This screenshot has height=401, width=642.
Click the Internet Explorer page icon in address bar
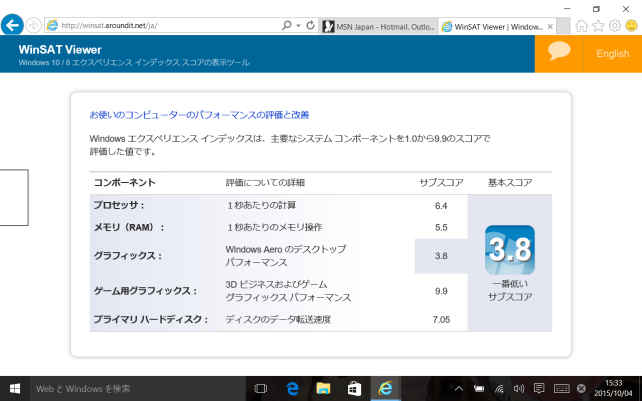pyautogui.click(x=52, y=25)
